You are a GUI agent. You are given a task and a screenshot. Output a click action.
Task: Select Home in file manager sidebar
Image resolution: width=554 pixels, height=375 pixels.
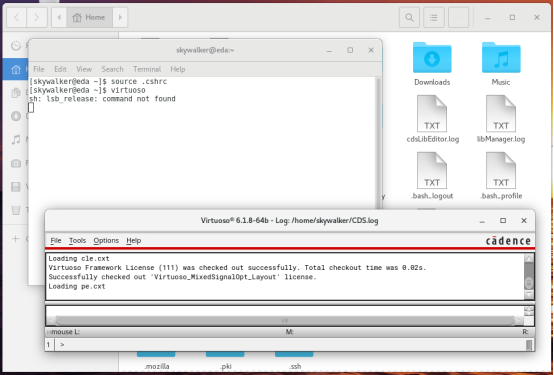(16, 69)
